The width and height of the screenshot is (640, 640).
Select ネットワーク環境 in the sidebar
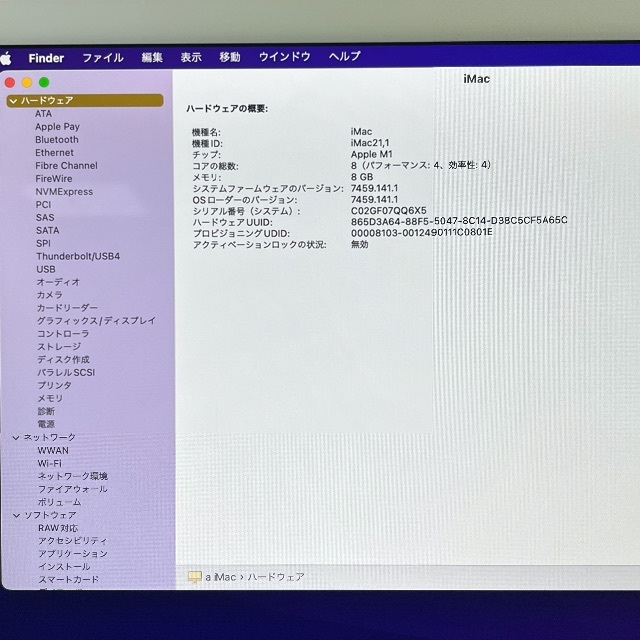tap(73, 476)
